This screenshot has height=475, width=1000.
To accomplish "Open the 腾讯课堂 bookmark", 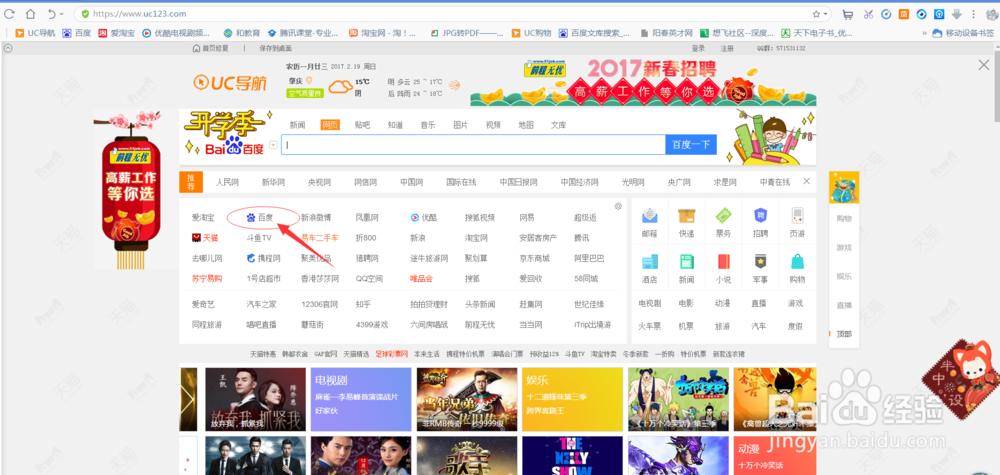I will 303,33.
